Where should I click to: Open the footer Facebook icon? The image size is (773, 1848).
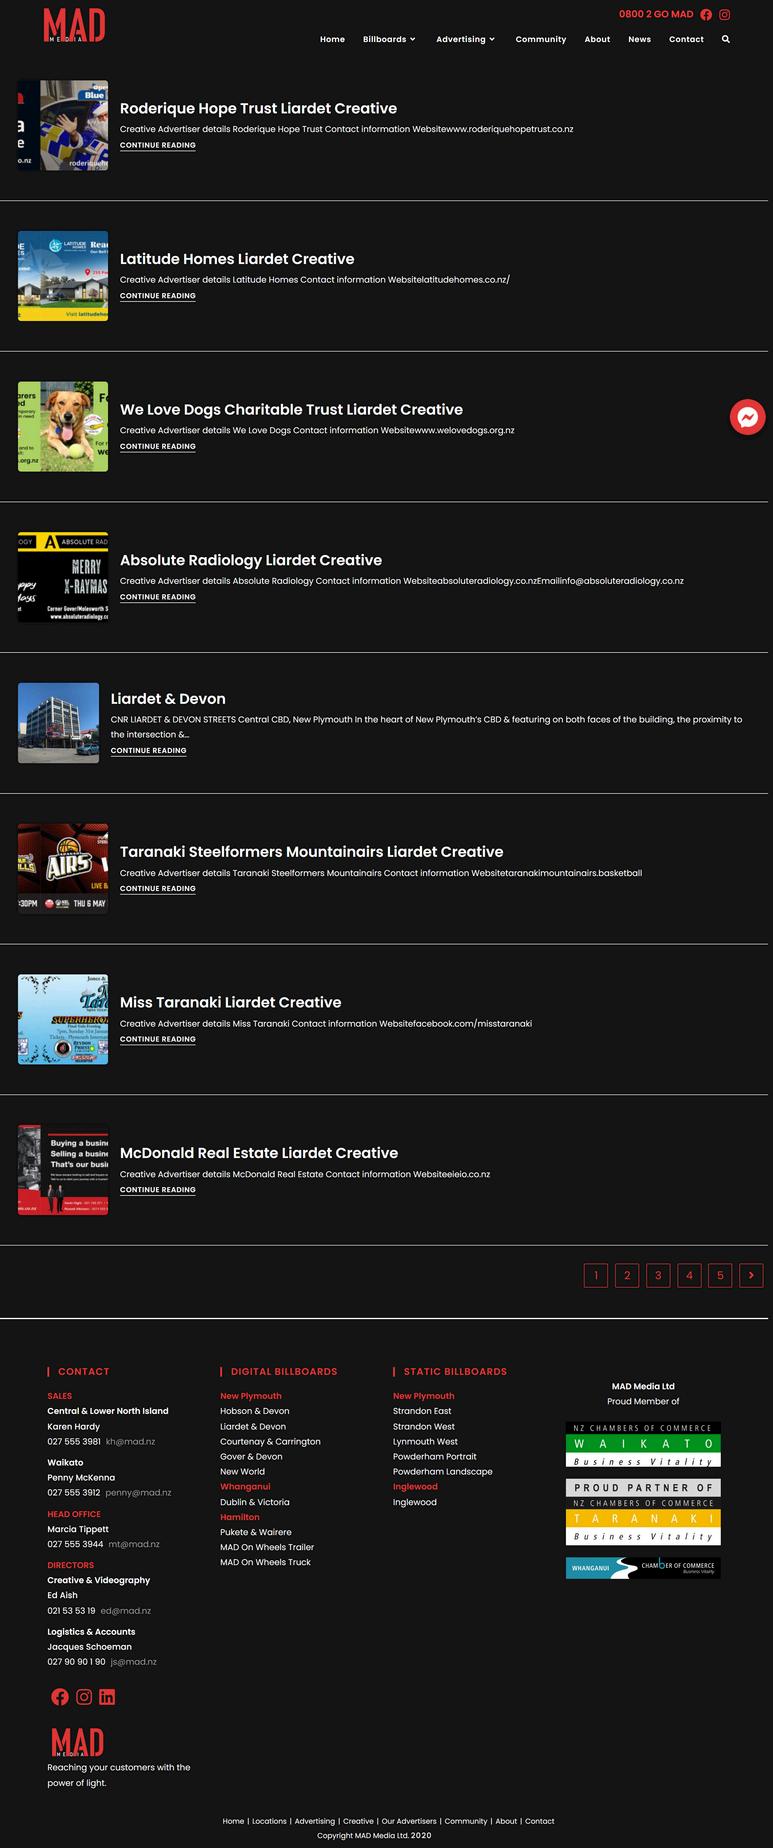60,1696
